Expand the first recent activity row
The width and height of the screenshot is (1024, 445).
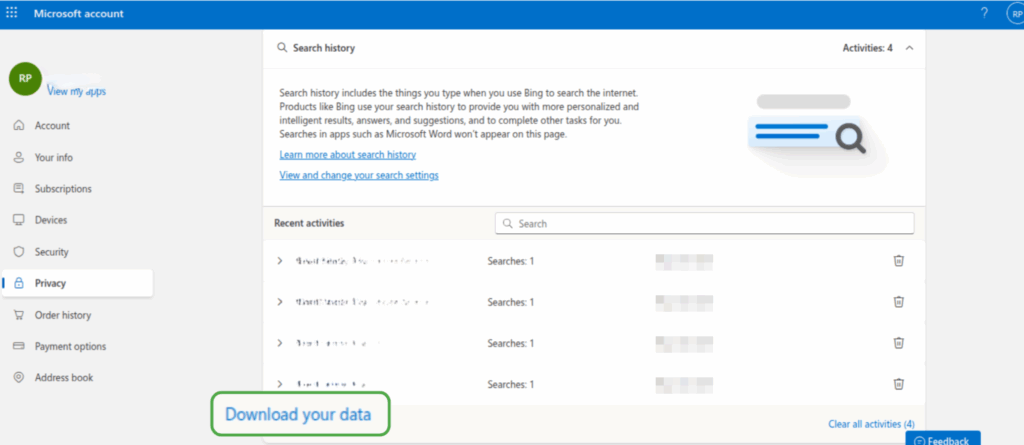280,261
